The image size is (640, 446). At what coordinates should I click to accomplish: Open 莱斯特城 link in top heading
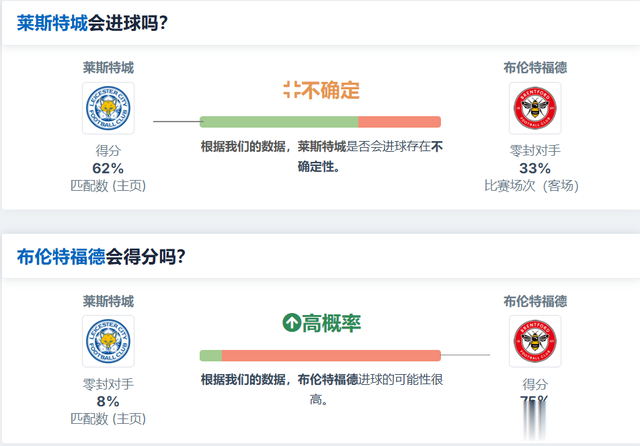point(52,23)
